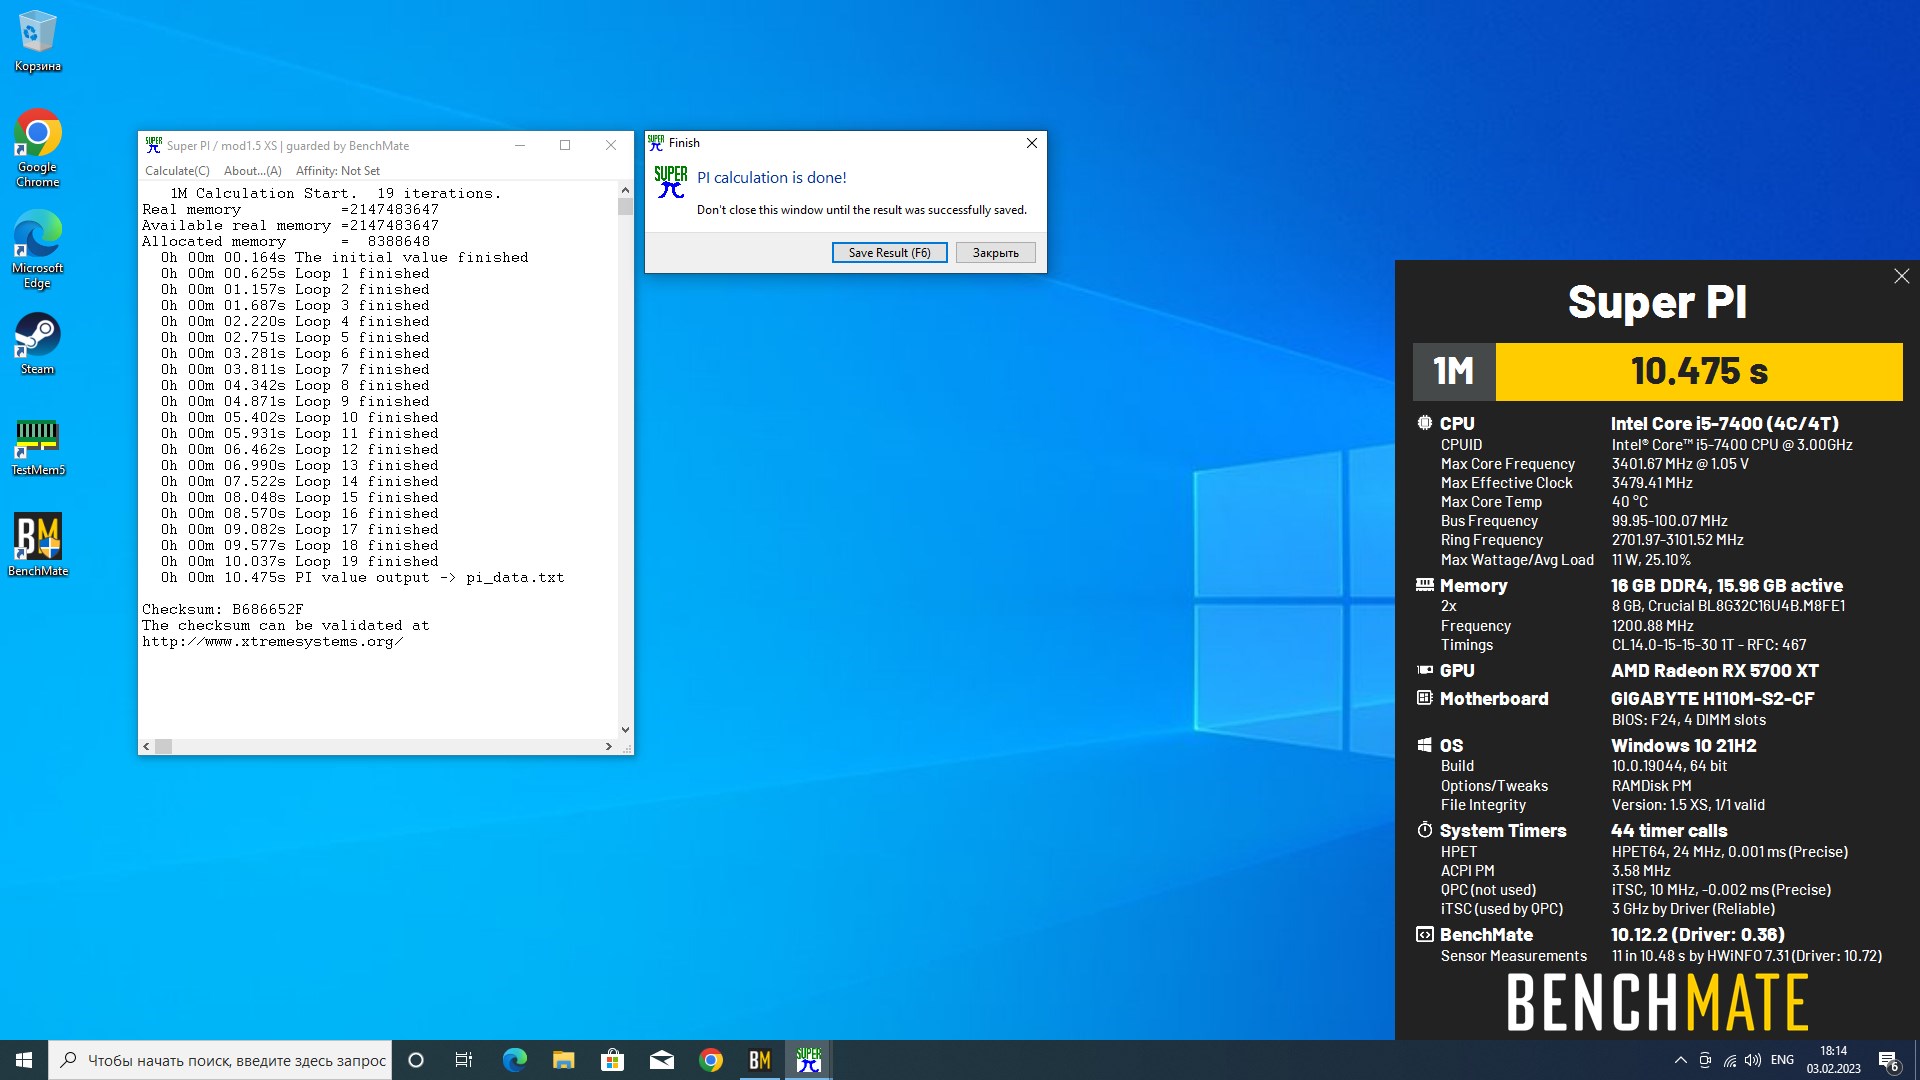Open the Recycle Bin desktop icon
1920x1080 pixels.
(x=38, y=41)
